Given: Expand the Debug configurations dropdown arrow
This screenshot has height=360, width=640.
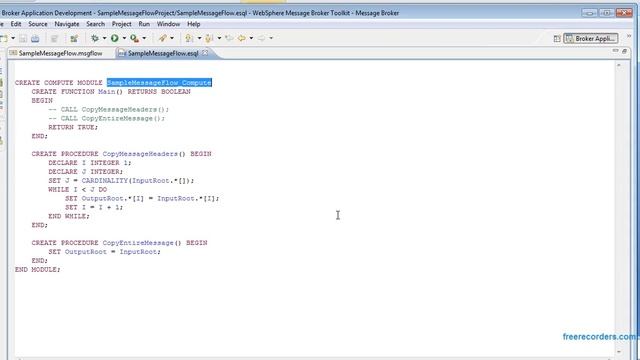Looking at the screenshot, I should click(104, 38).
